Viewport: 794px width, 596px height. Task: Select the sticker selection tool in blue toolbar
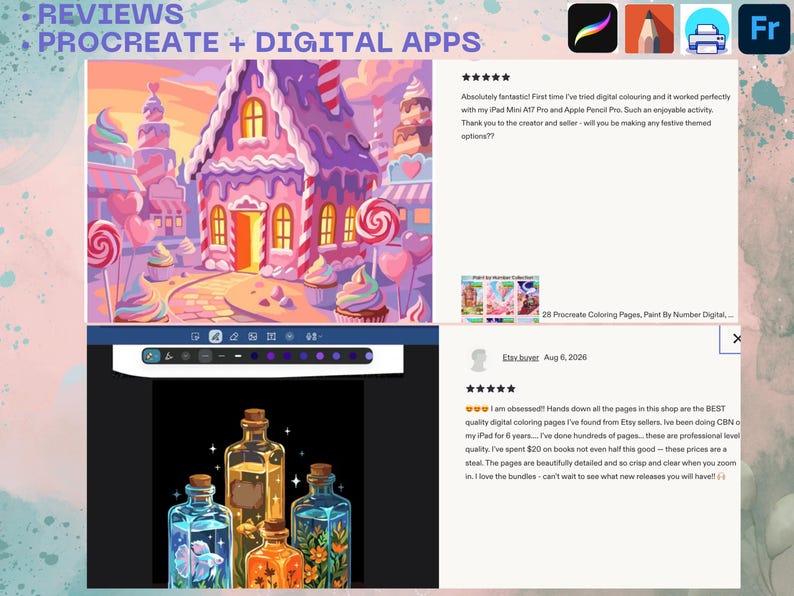pyautogui.click(x=195, y=336)
